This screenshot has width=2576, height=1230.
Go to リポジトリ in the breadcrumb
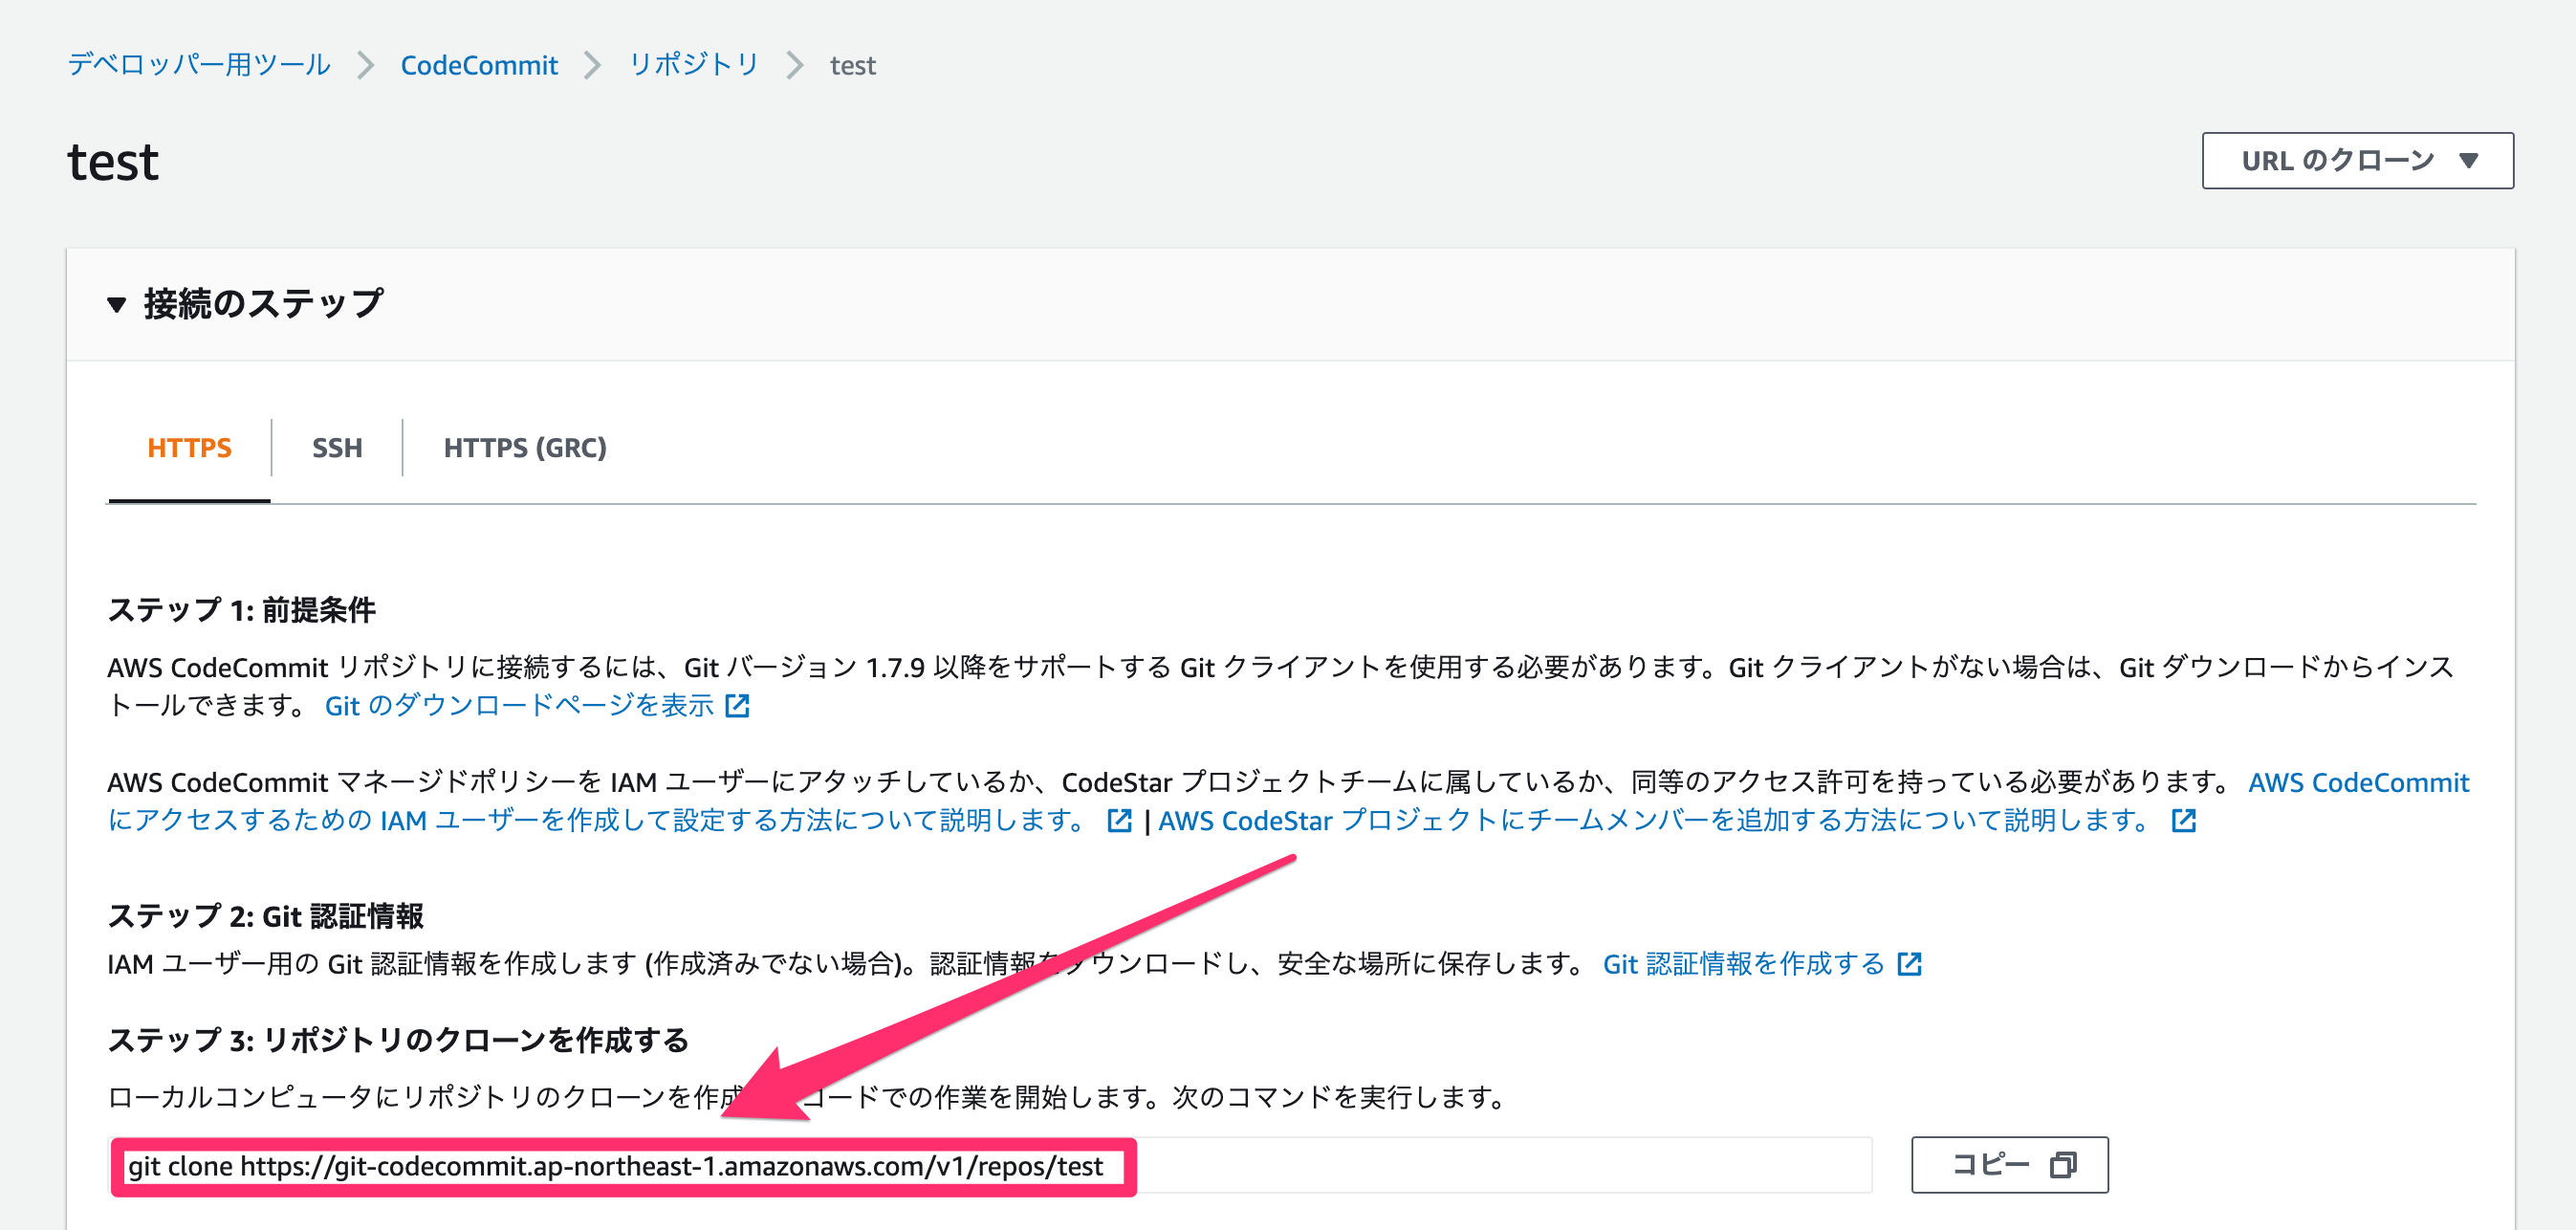point(694,66)
